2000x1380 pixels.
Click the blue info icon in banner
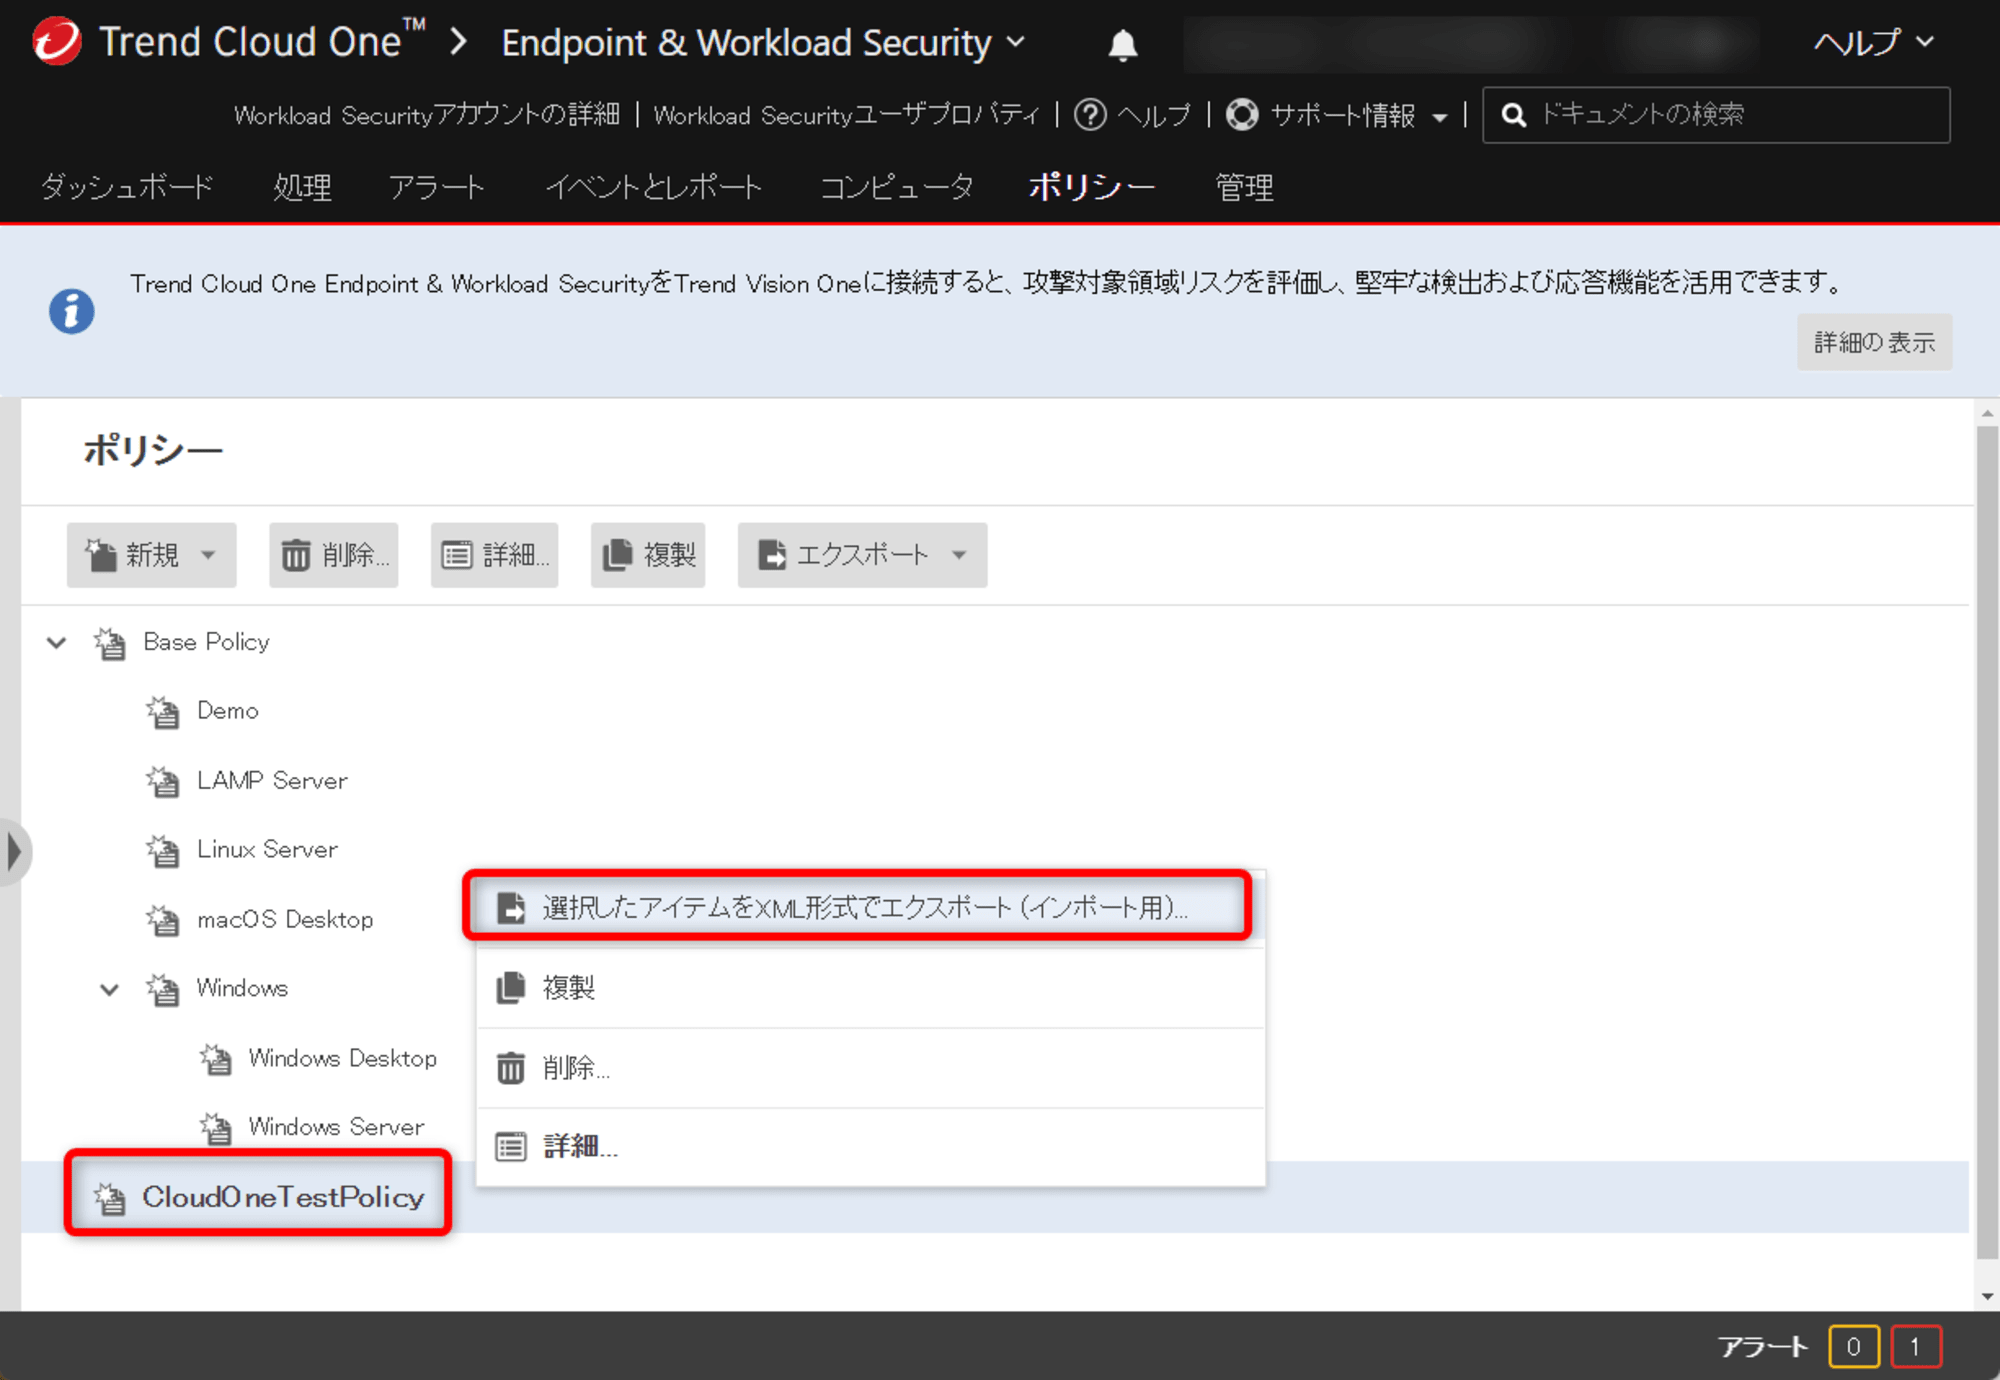pyautogui.click(x=71, y=311)
